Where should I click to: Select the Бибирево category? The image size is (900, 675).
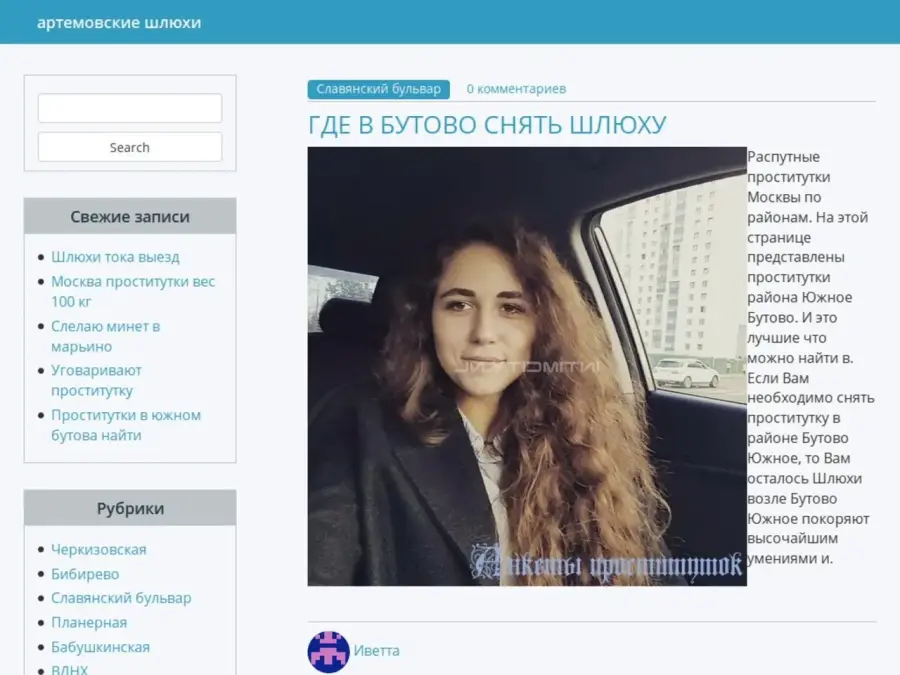click(85, 574)
